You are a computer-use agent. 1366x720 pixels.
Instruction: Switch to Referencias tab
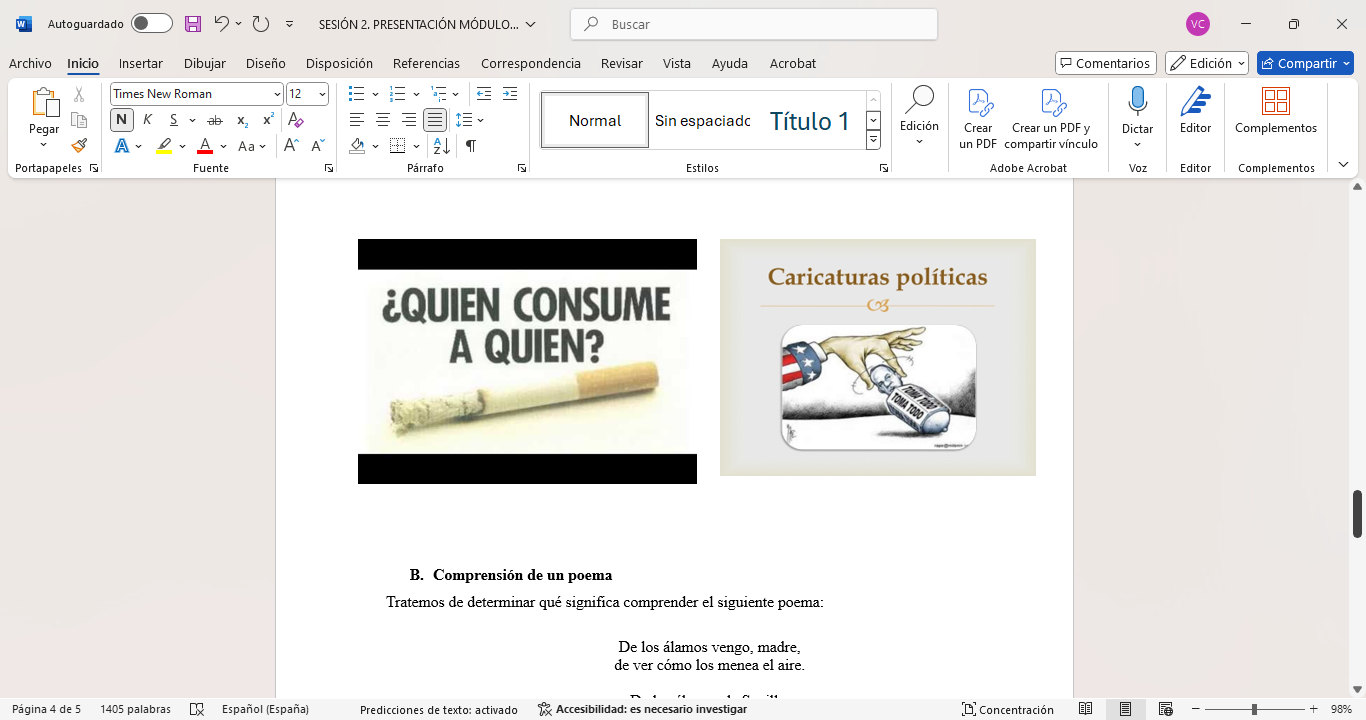[x=426, y=63]
